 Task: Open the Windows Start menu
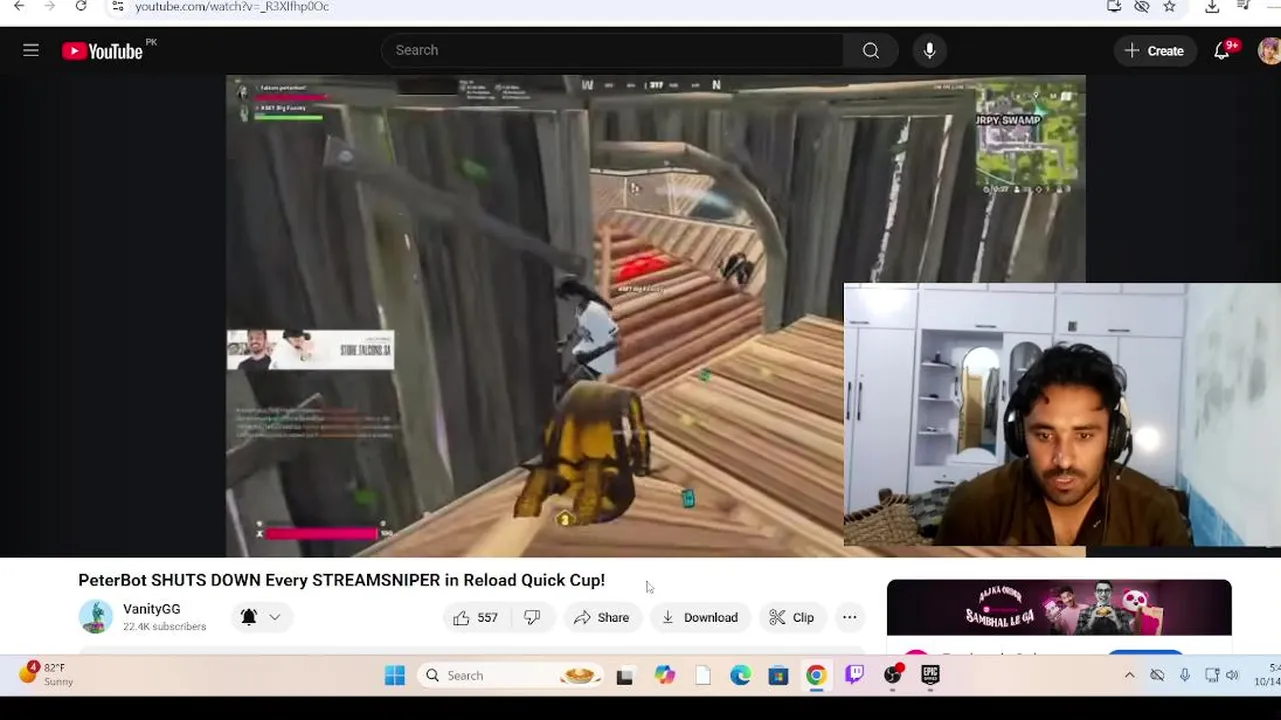pyautogui.click(x=395, y=675)
